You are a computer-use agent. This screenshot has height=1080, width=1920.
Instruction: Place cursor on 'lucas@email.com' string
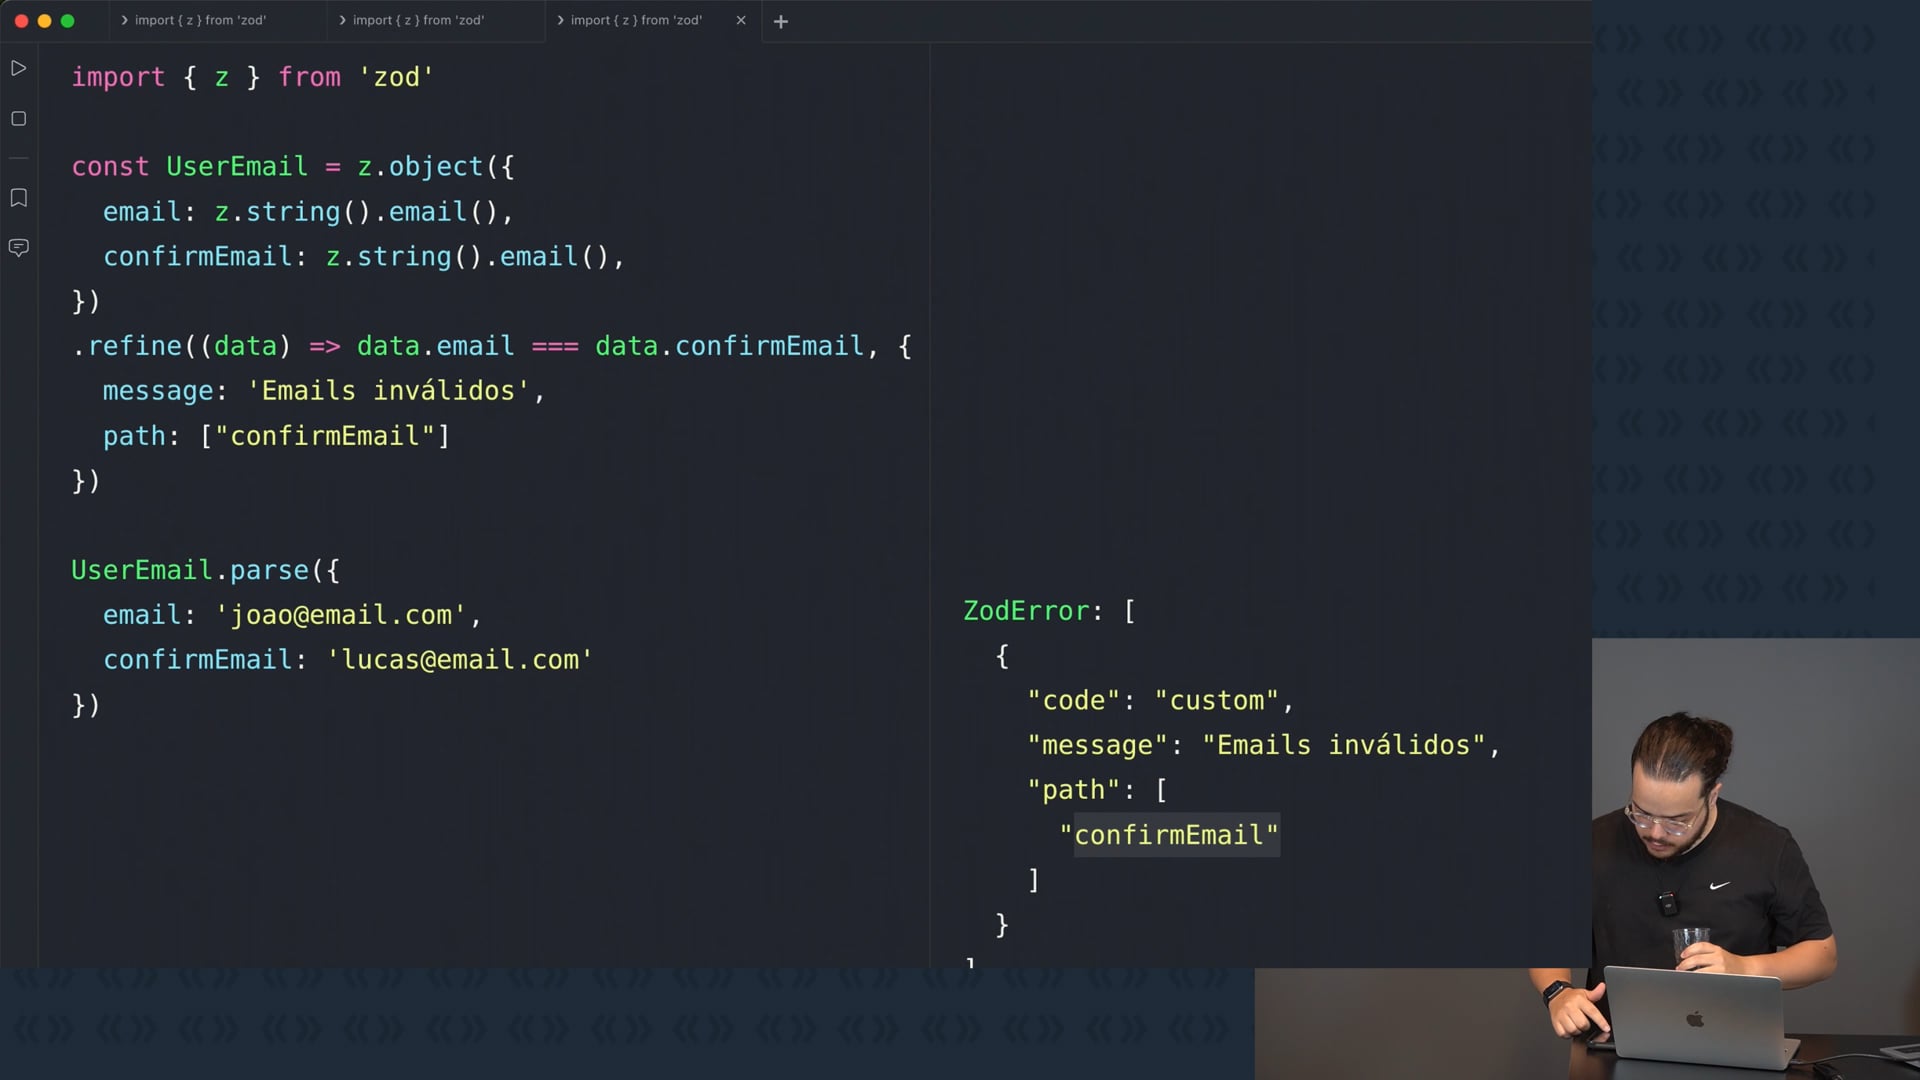pyautogui.click(x=460, y=660)
